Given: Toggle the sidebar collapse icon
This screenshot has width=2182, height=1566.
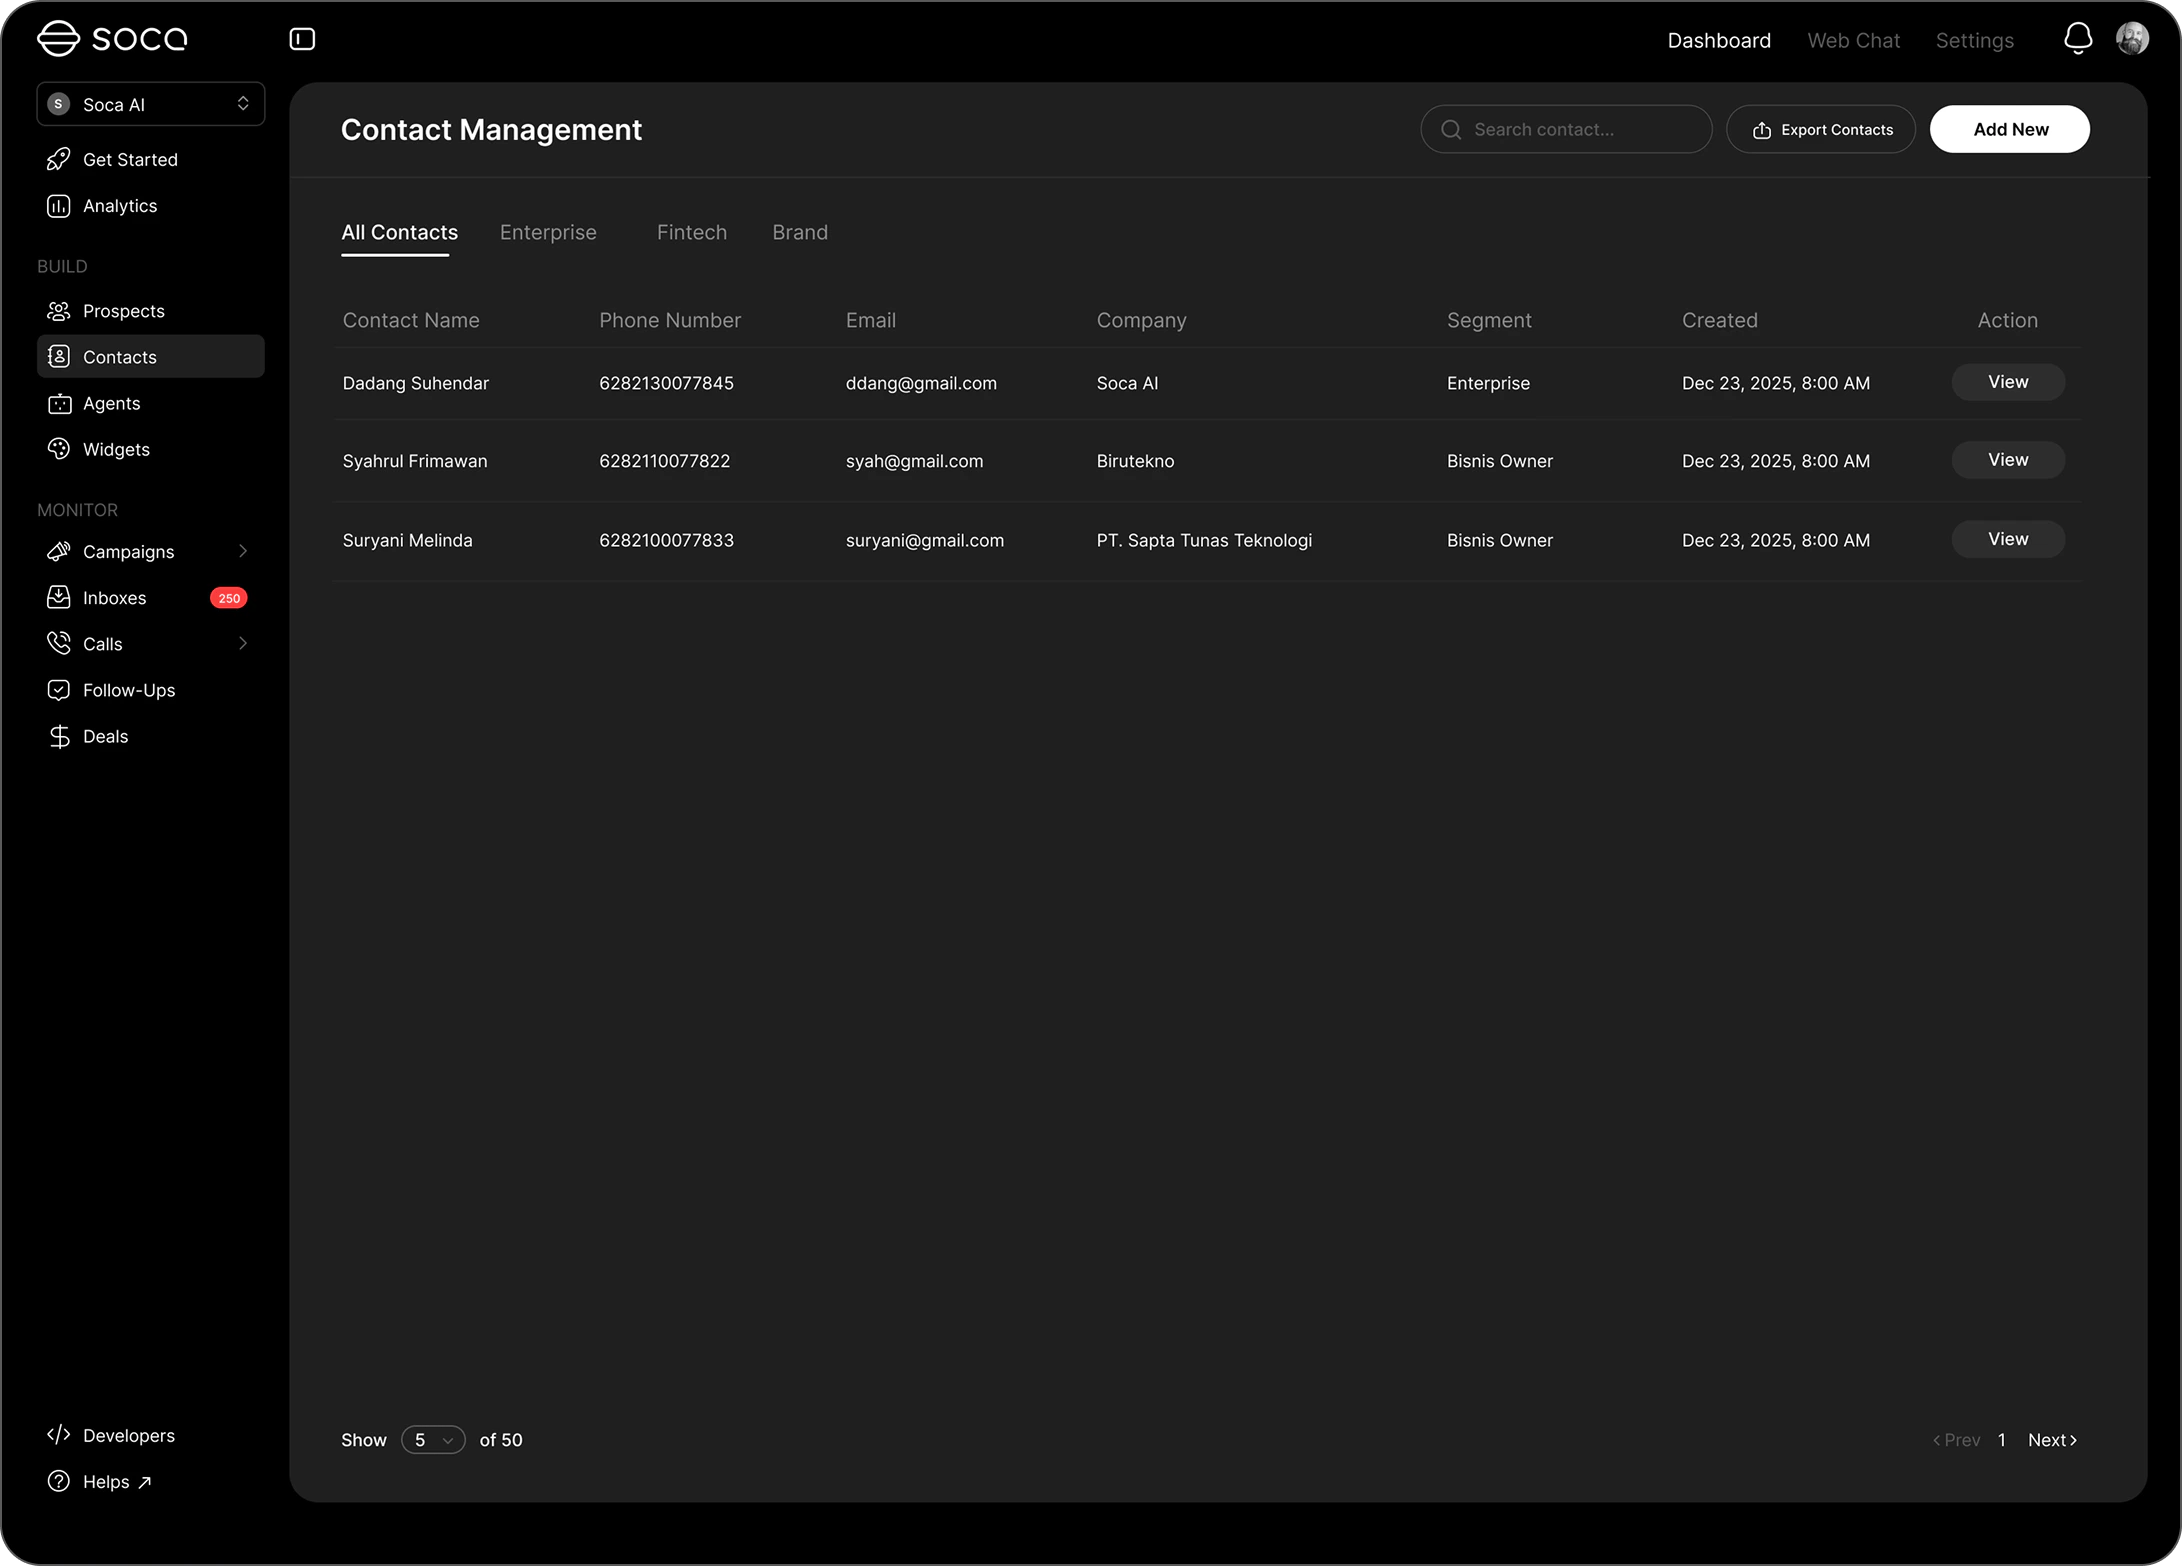Looking at the screenshot, I should pos(302,39).
